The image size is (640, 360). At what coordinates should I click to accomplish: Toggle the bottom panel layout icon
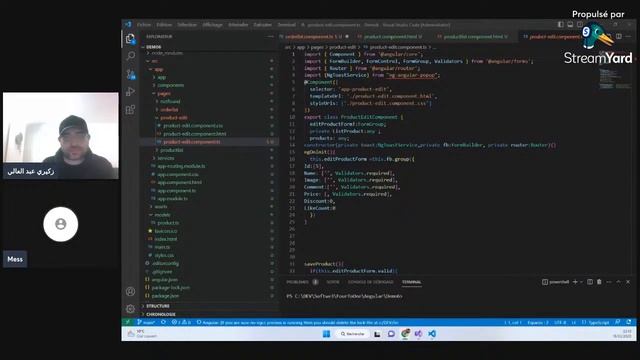coord(570,24)
